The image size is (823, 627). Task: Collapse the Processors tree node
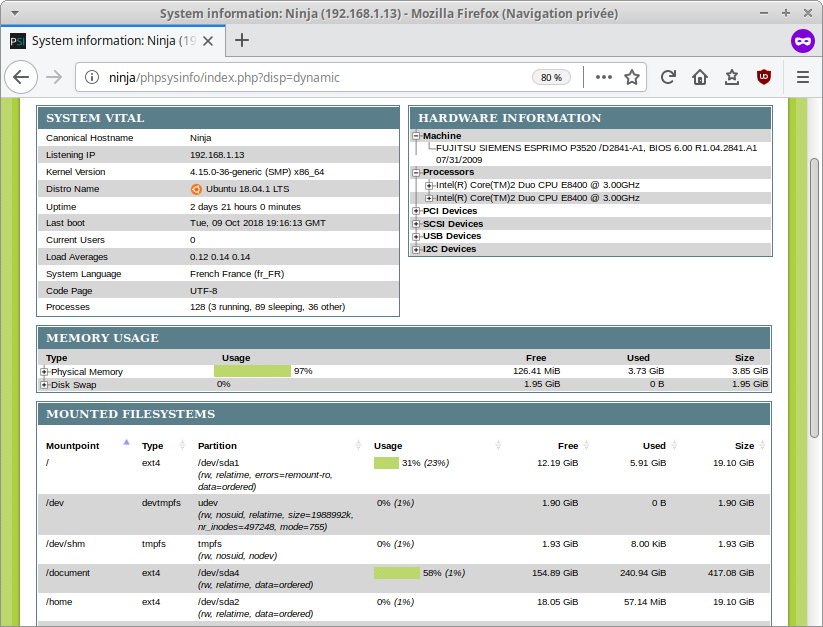416,172
